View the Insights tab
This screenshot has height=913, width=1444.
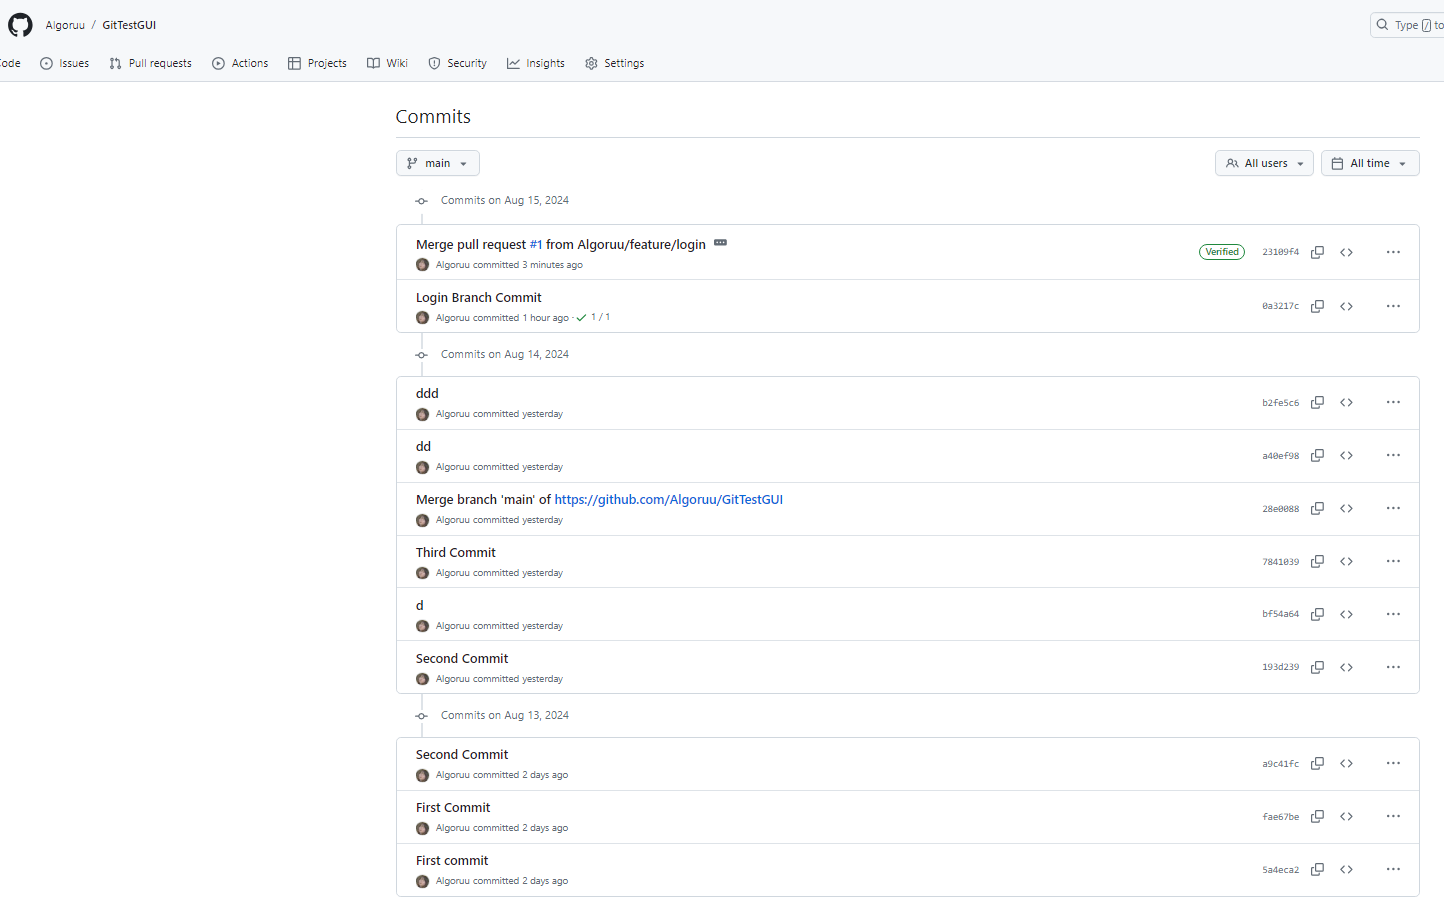pyautogui.click(x=536, y=63)
